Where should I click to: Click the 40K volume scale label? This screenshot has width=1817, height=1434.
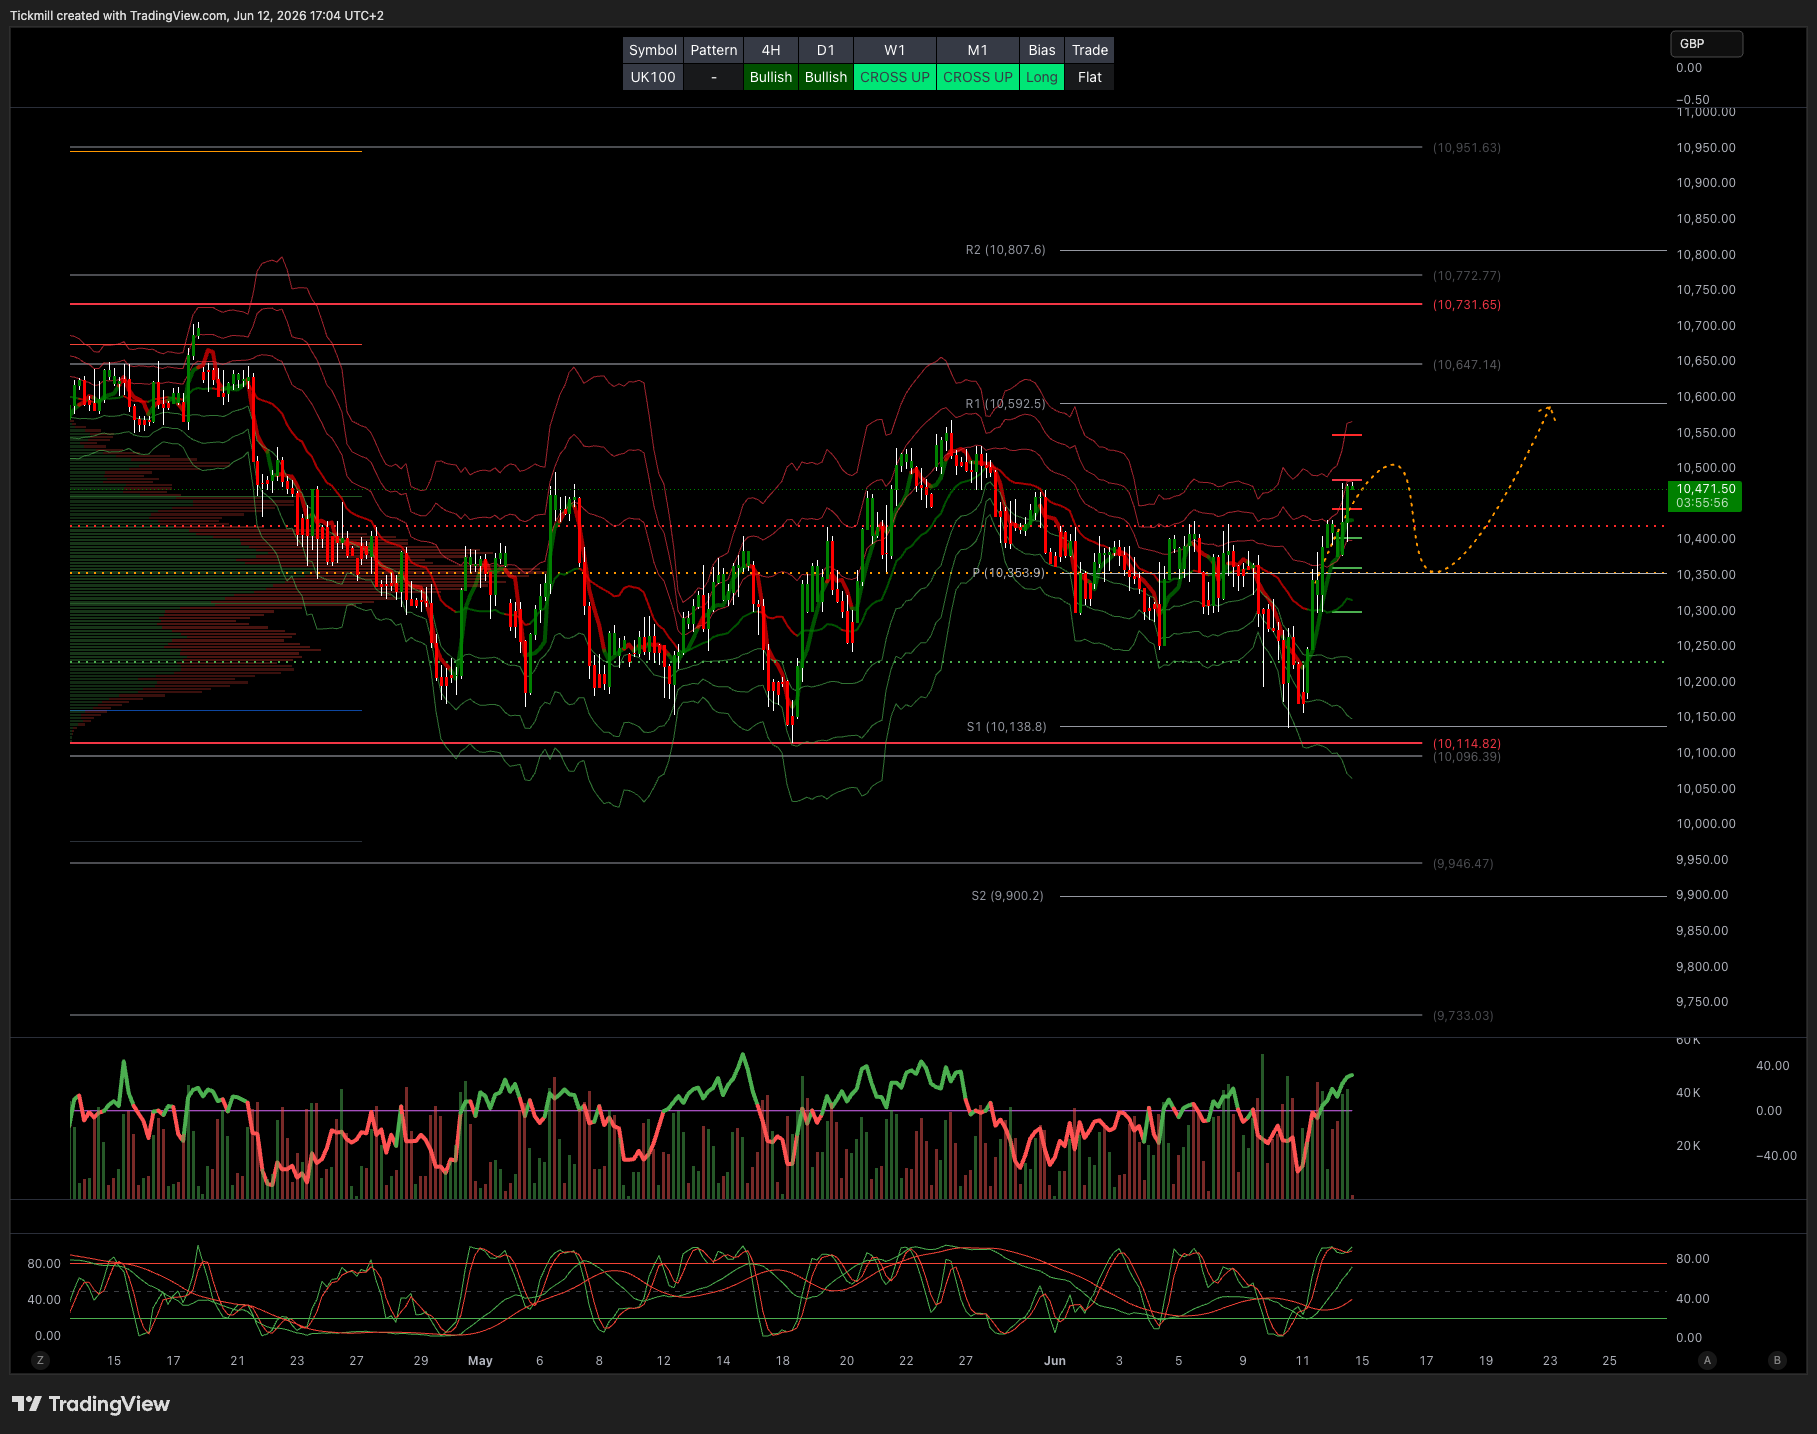1688,1093
